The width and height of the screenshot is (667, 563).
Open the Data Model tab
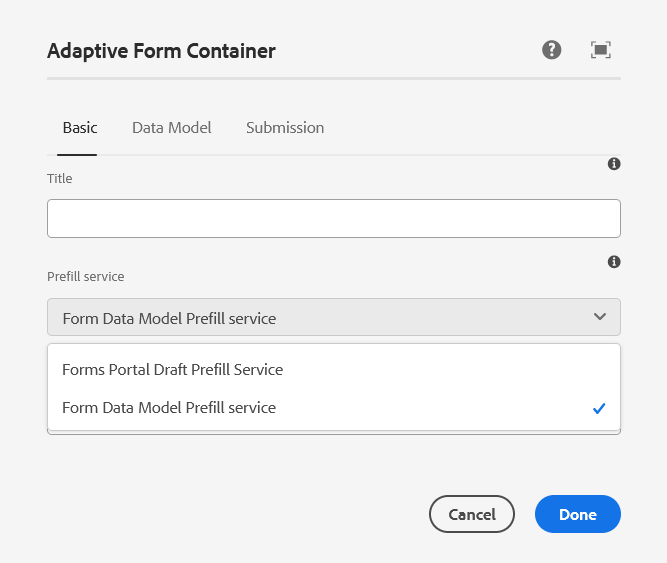point(171,128)
